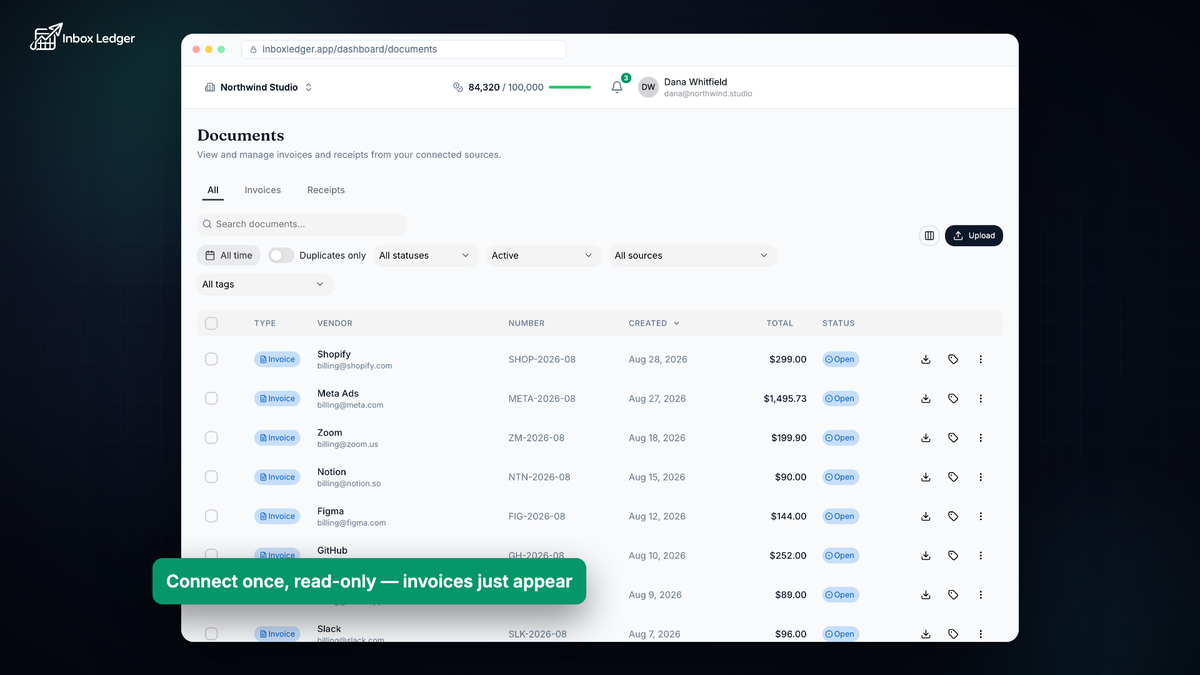Open the Northwind Studio workspace switcher
This screenshot has height=675, width=1200.
[x=259, y=87]
